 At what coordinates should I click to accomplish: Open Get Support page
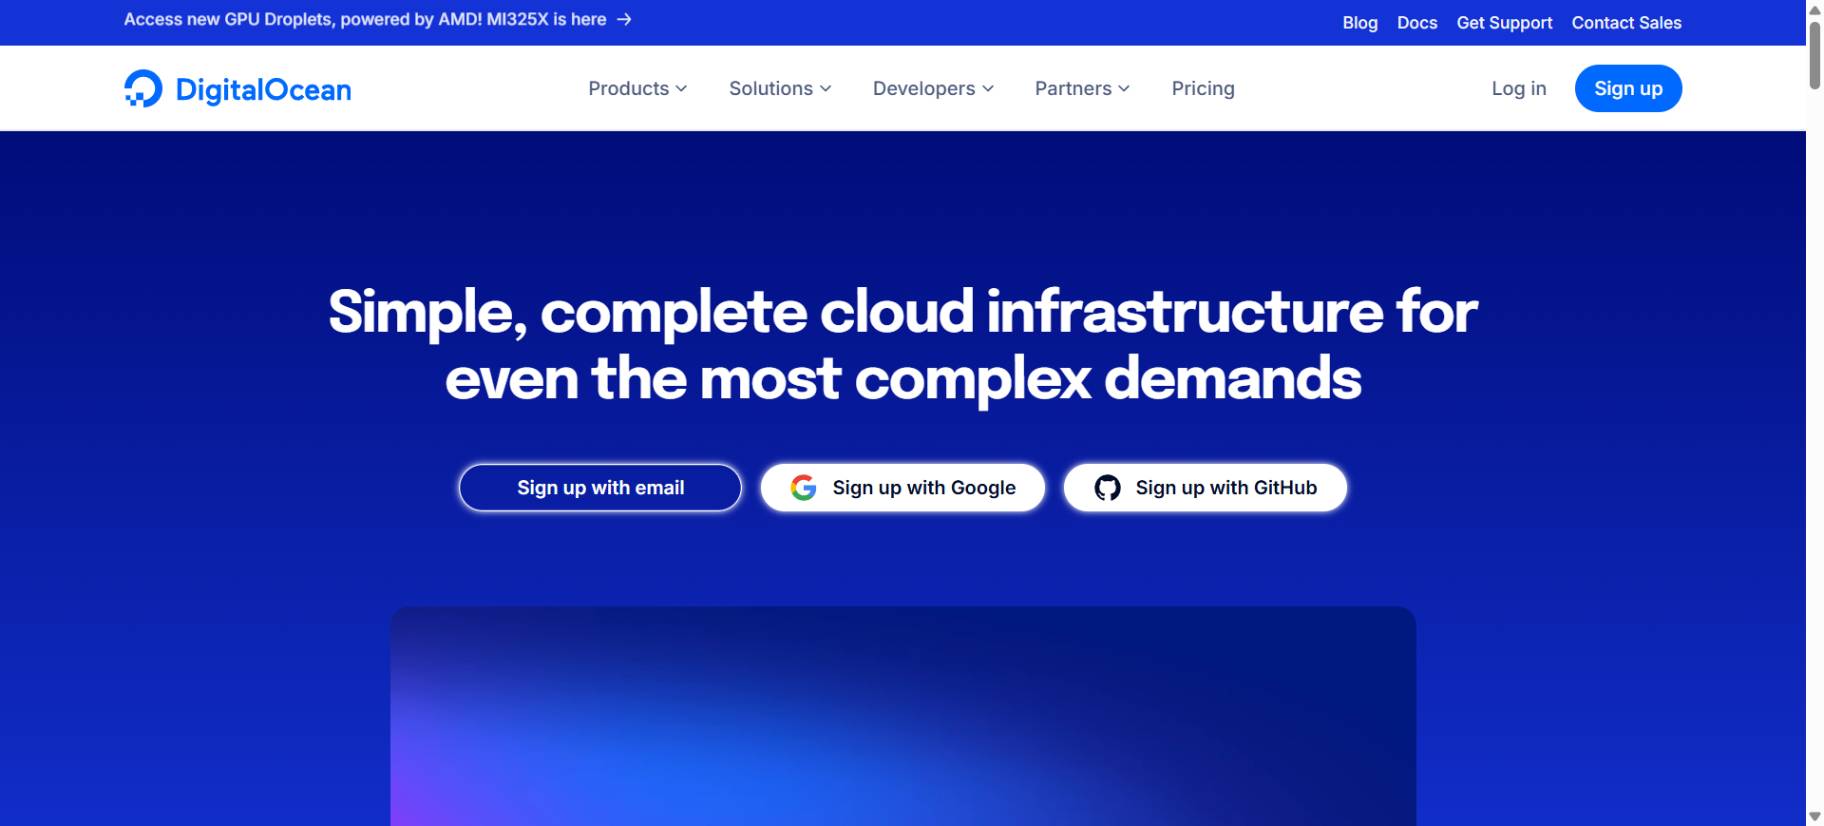pos(1504,22)
